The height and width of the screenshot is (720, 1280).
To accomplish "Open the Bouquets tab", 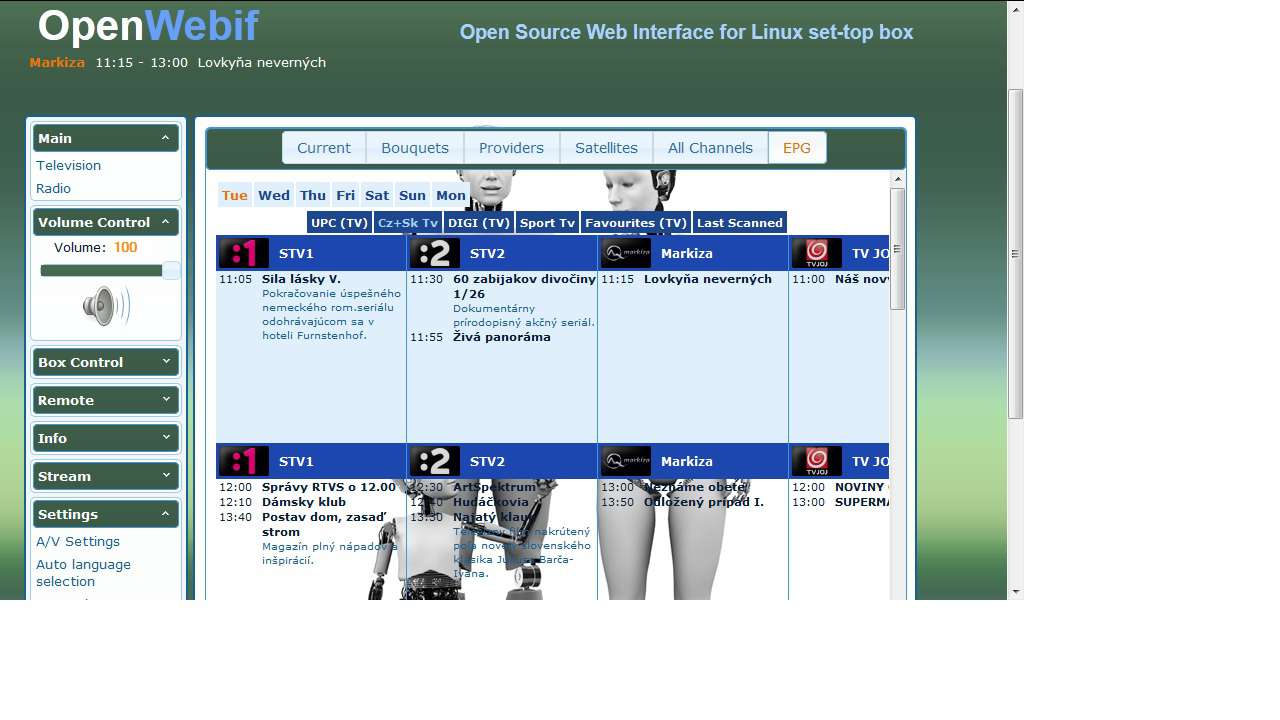I will 415,148.
